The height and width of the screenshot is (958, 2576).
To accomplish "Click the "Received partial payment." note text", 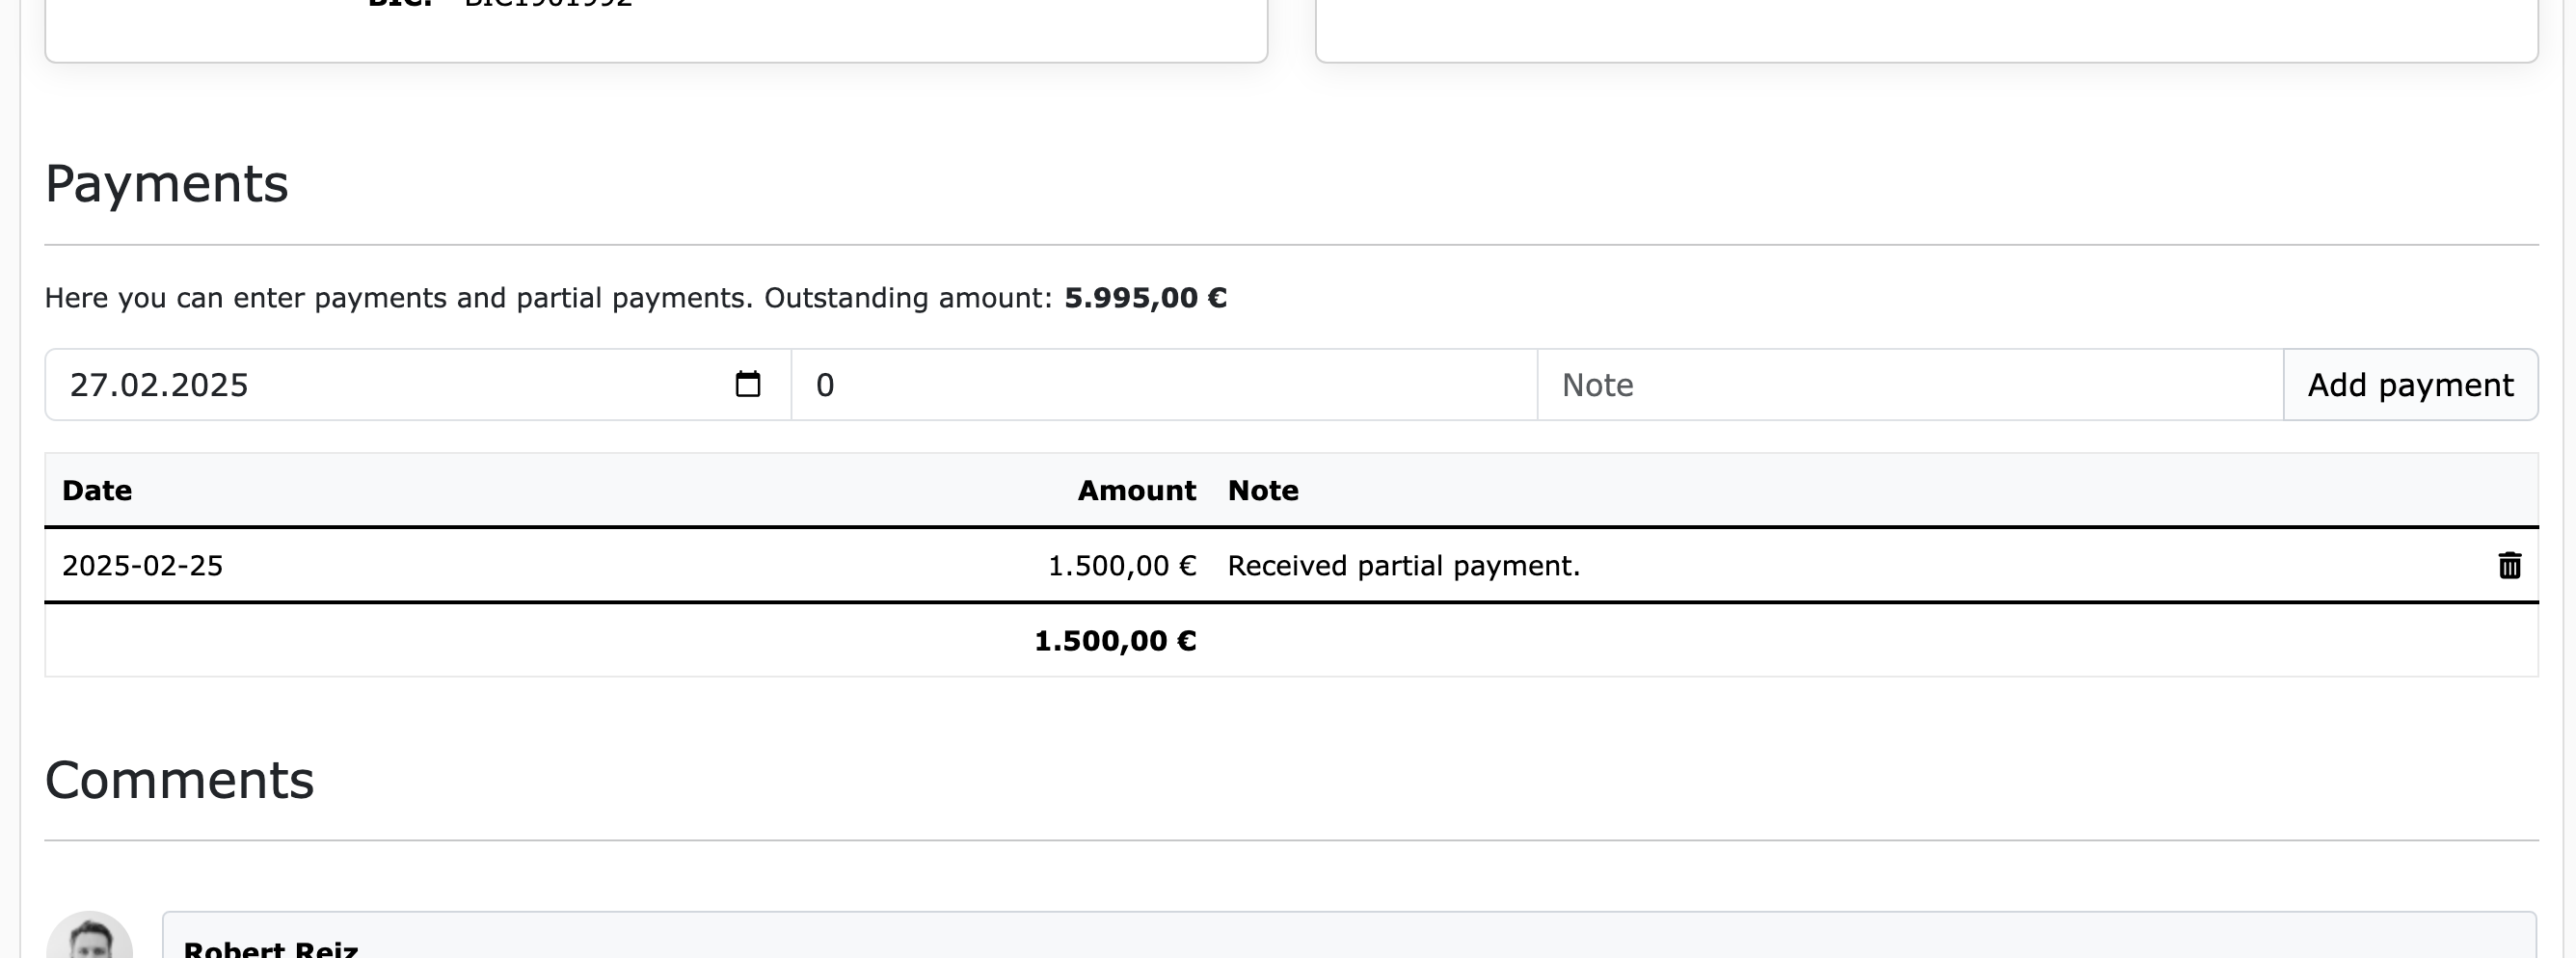I will 1403,566.
